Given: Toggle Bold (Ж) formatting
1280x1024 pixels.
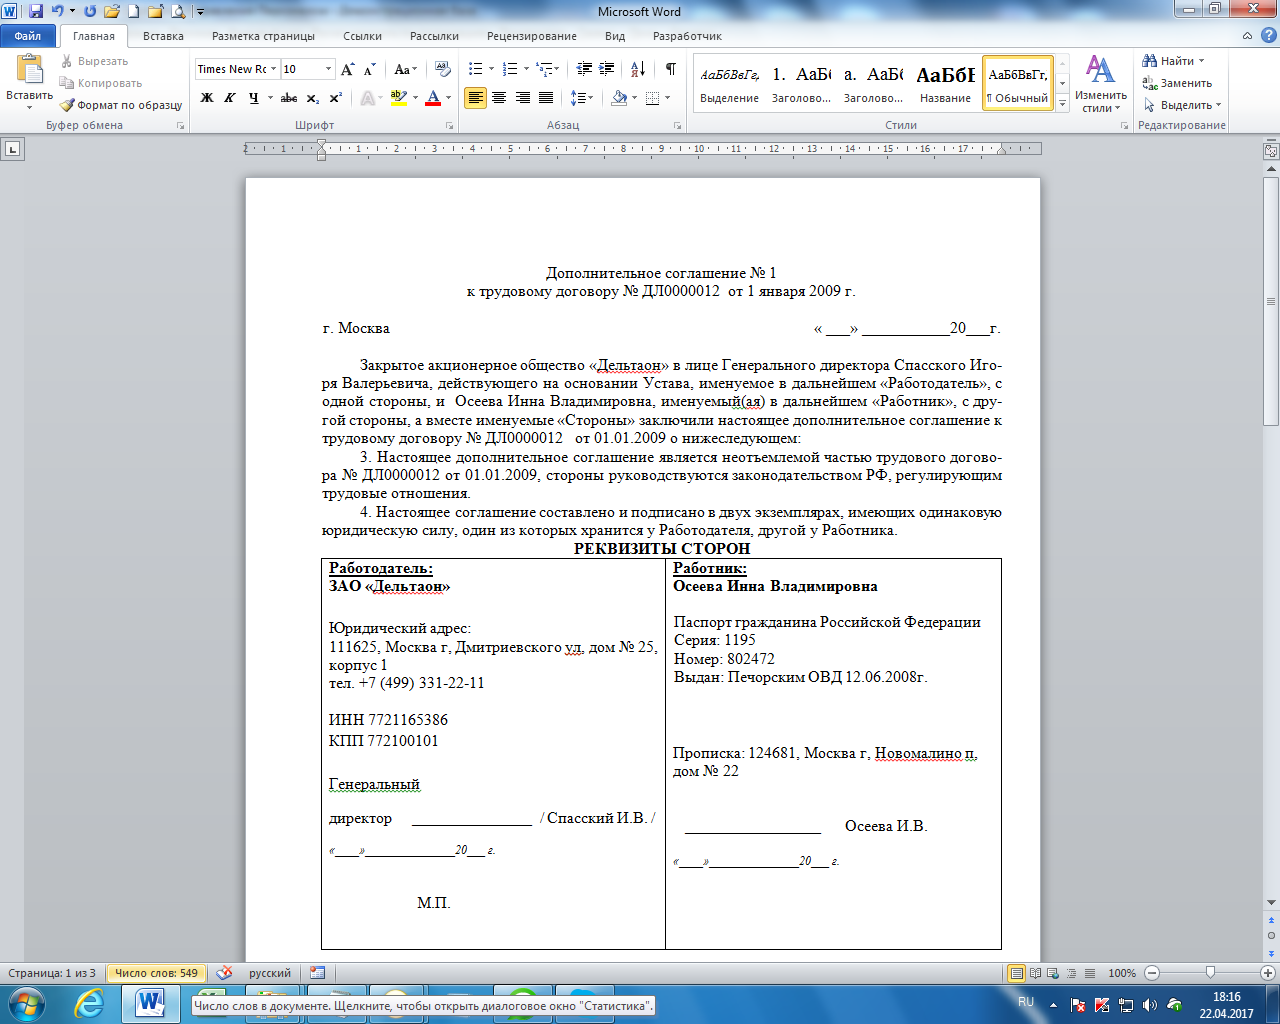Looking at the screenshot, I should click(207, 98).
